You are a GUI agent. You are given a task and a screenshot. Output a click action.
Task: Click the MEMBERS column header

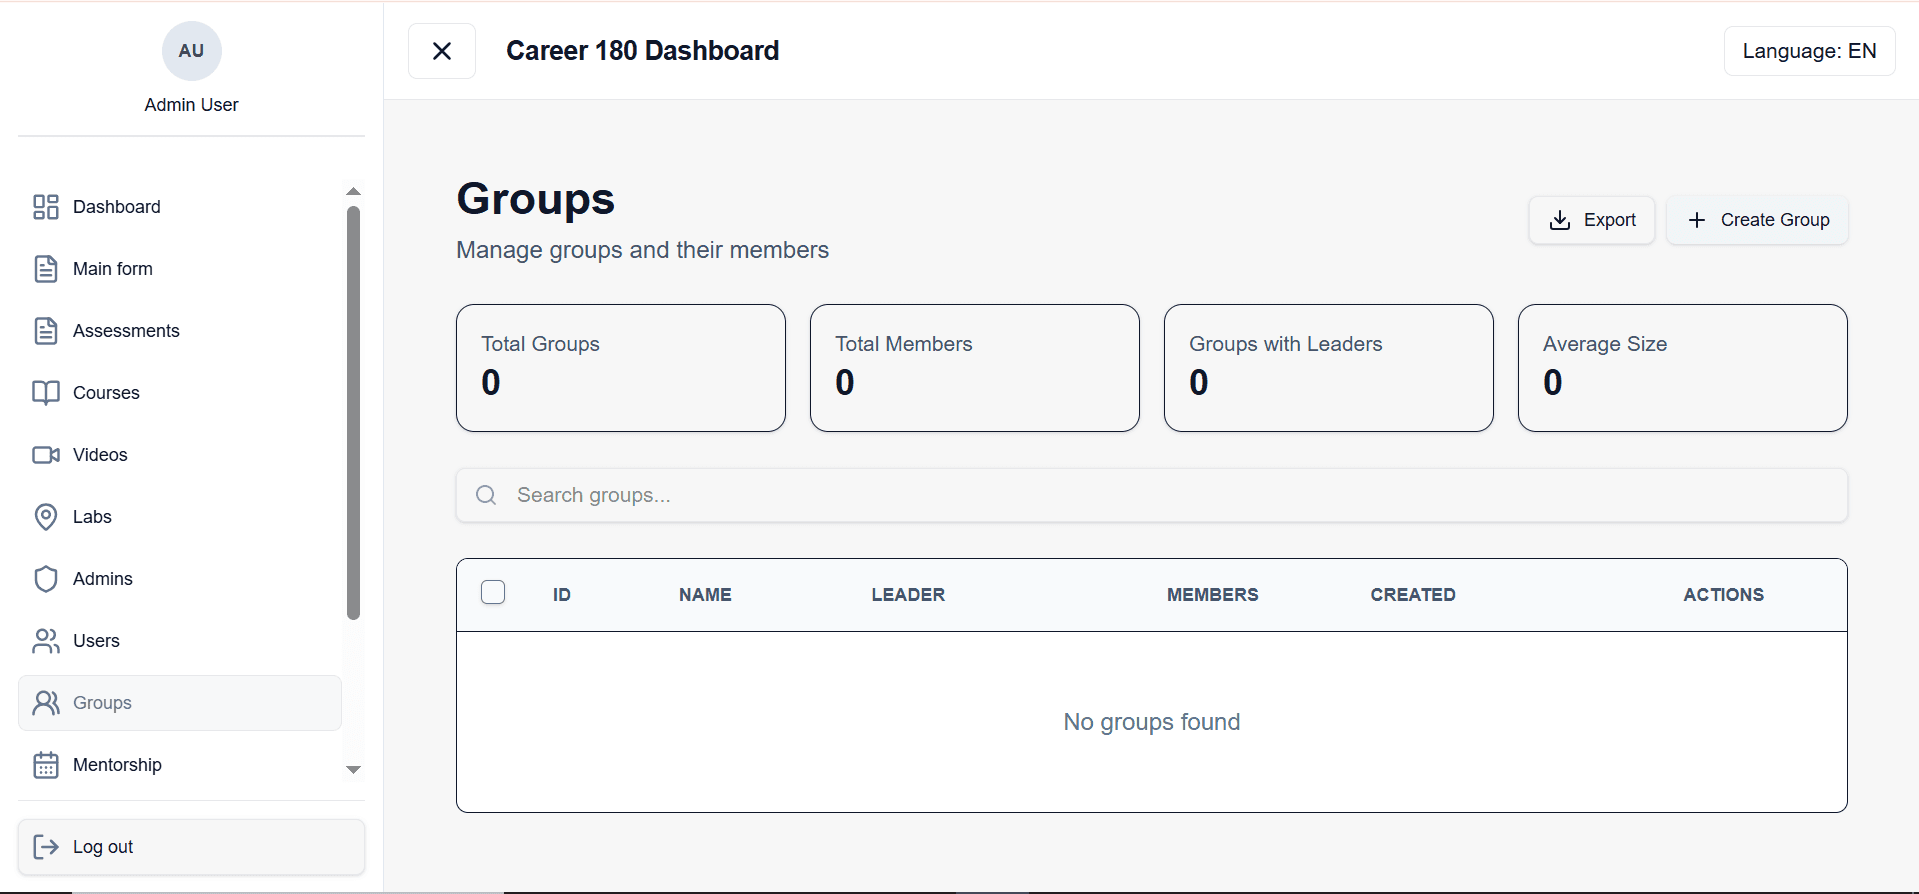coord(1212,595)
